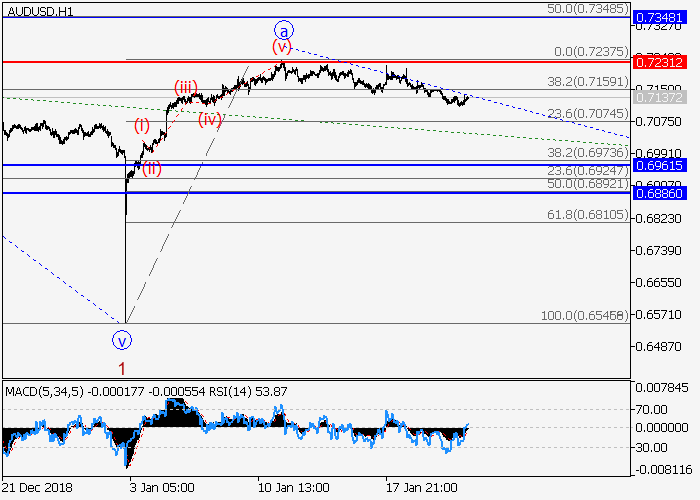Select the 100.0(0.65458) Fibonacci level label
Viewport: 700px width, 500px height.
pos(583,315)
